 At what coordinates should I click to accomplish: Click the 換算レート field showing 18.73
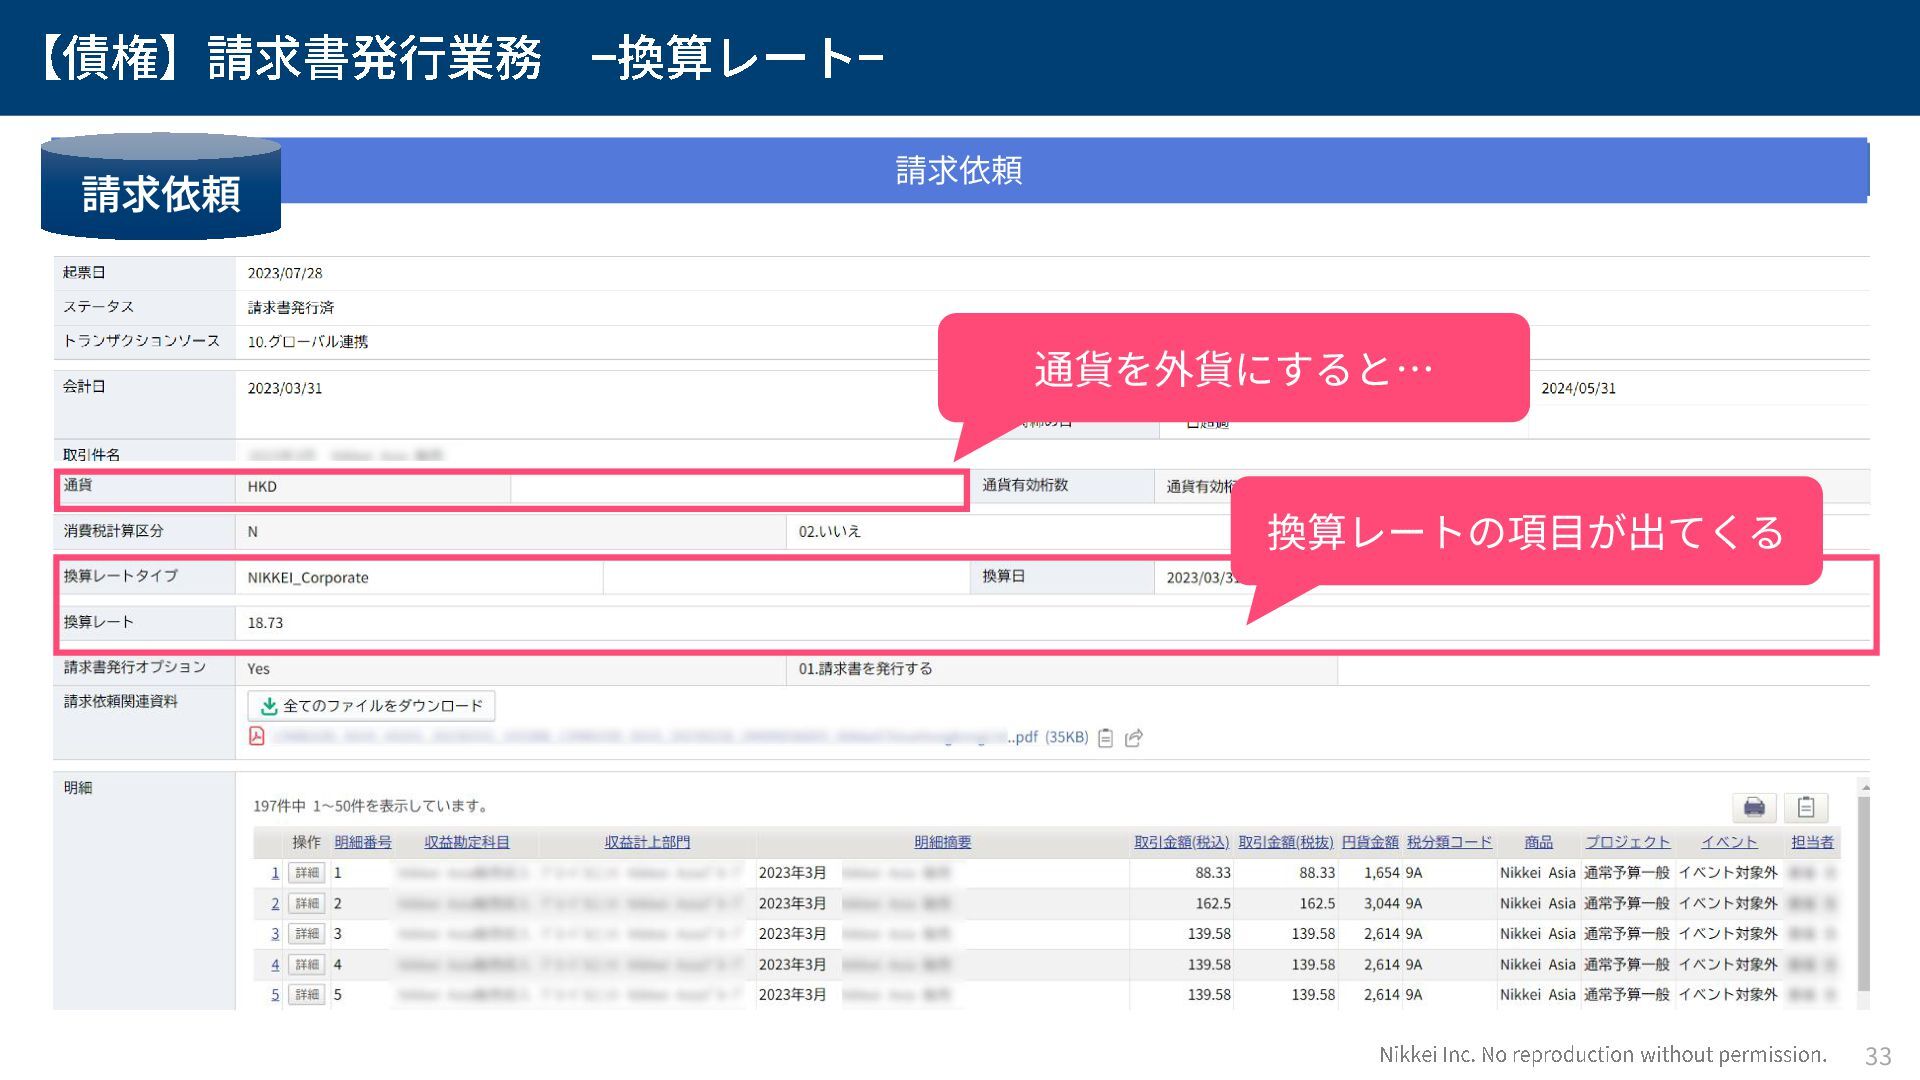coord(266,623)
